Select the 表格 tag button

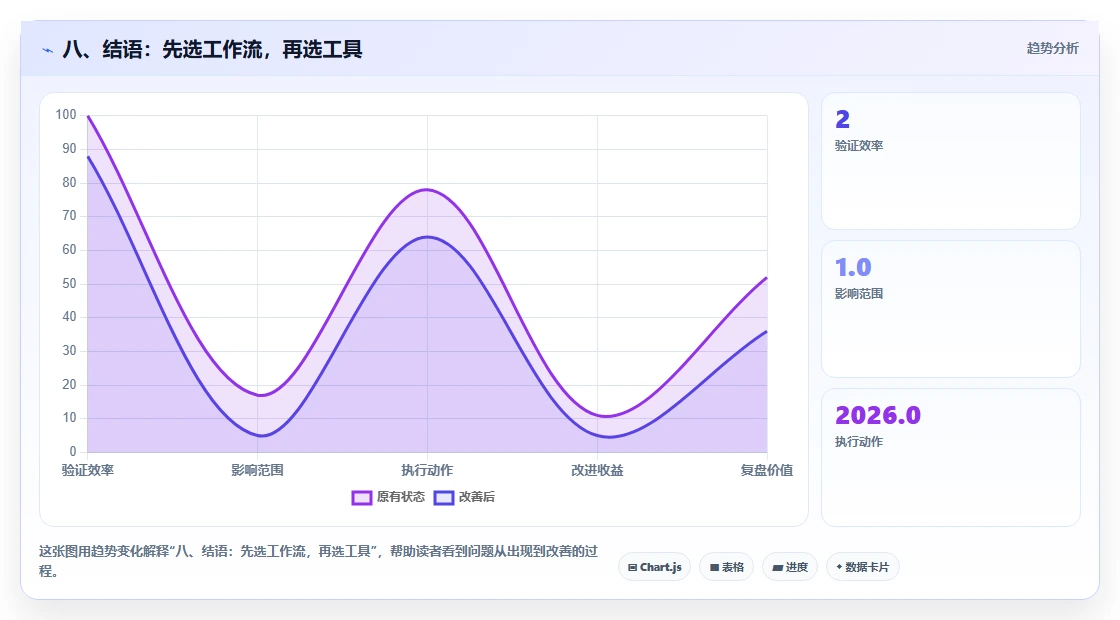tap(726, 567)
